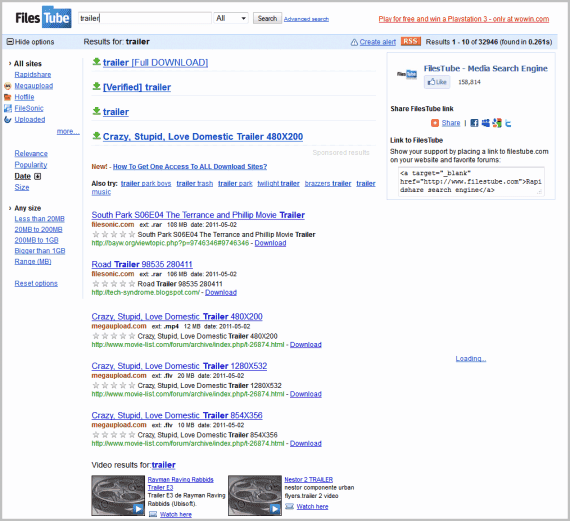Click the Rayman Raving Rabbids video thumbnail
The height and width of the screenshot is (521, 570).
118,495
